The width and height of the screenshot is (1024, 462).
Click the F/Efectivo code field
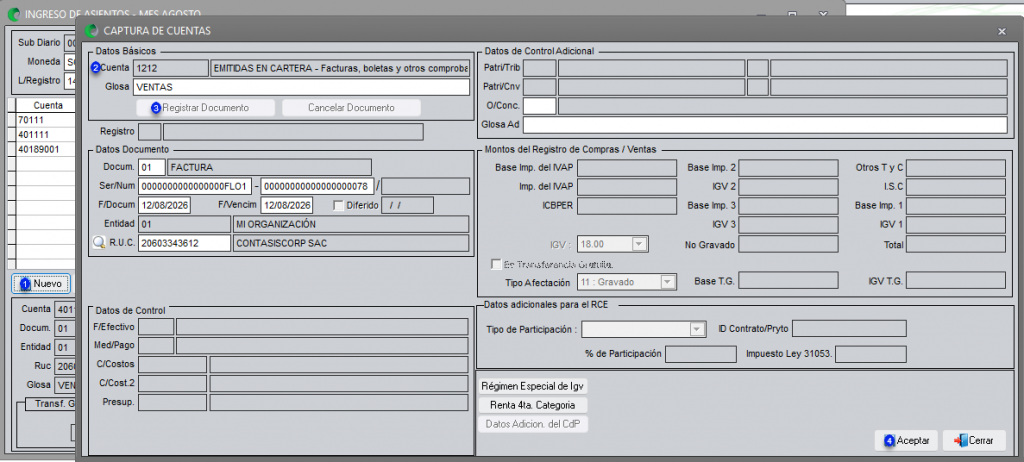[157, 327]
